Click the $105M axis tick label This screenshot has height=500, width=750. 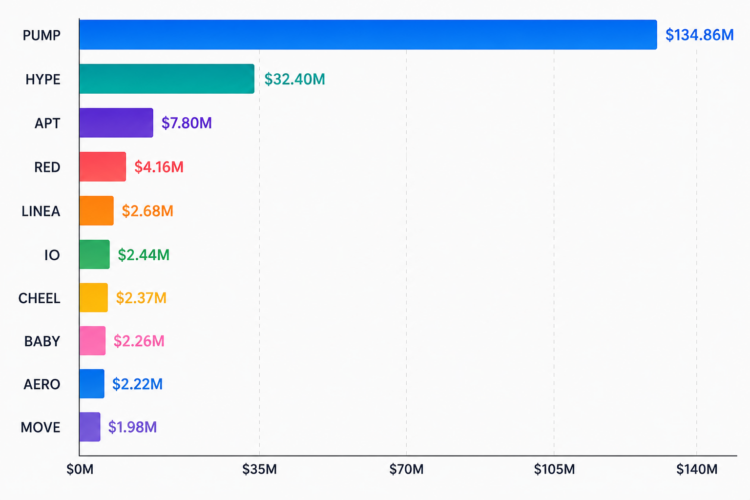pos(554,469)
